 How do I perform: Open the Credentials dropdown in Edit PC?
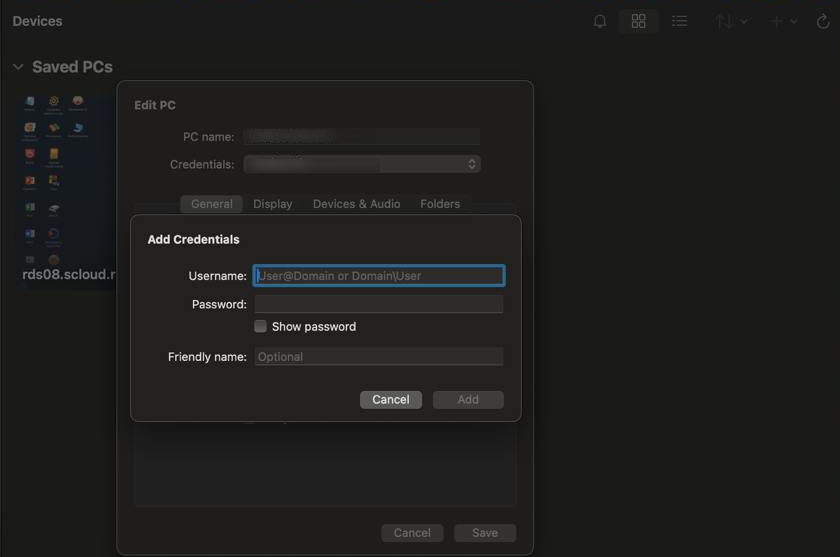(x=362, y=164)
